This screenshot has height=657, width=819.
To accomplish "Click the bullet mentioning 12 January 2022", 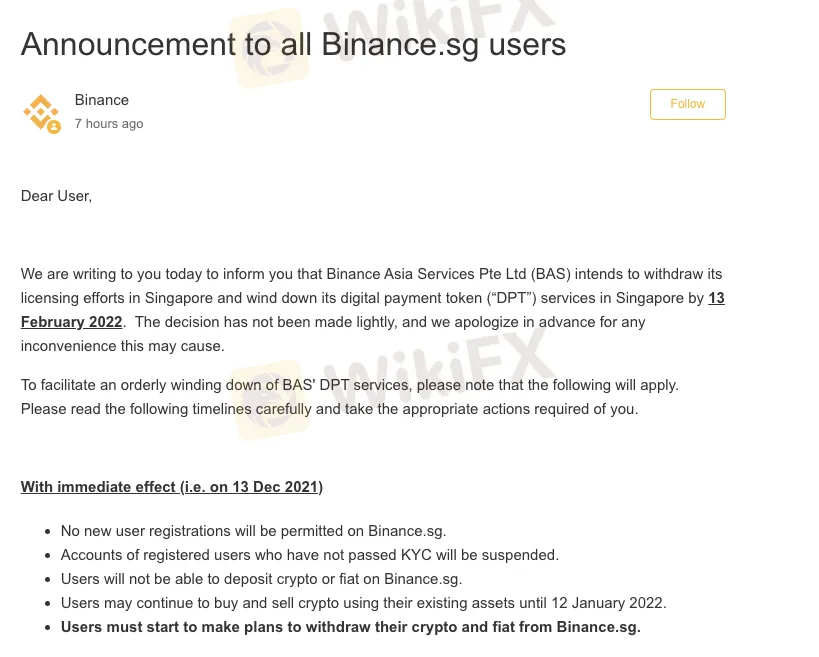I will (x=363, y=603).
